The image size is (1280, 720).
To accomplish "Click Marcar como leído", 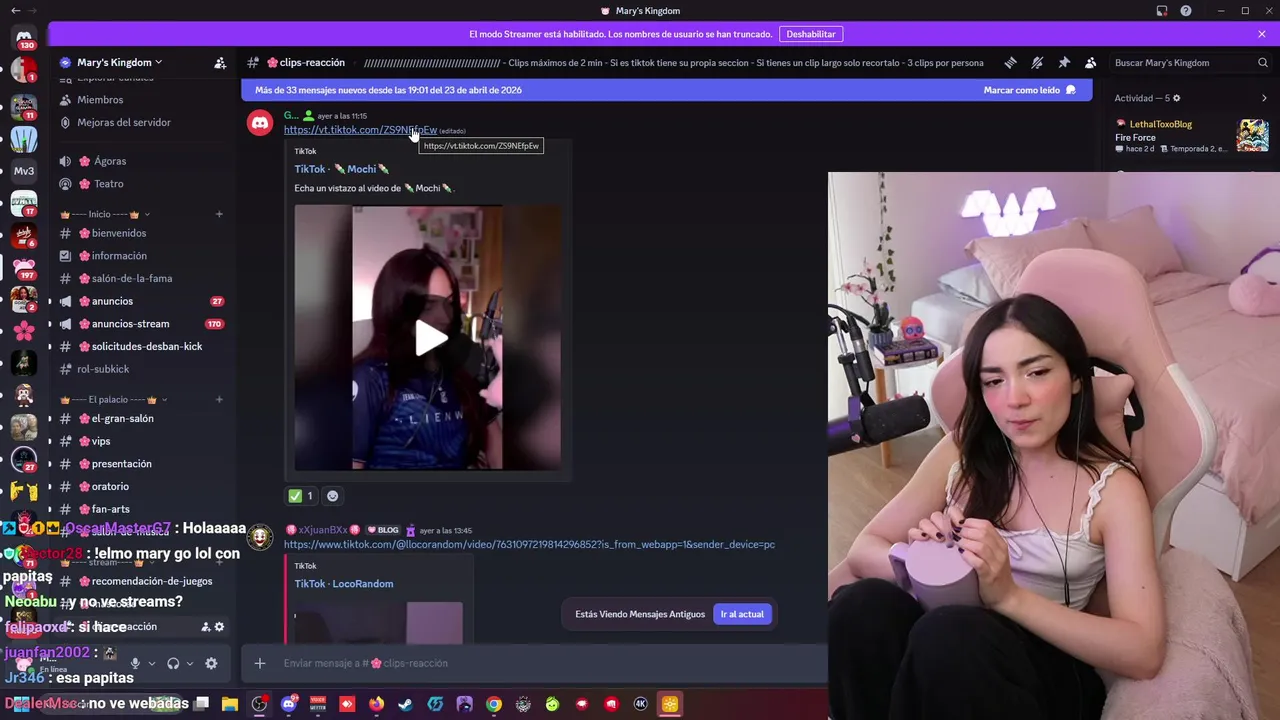I will coord(1030,90).
